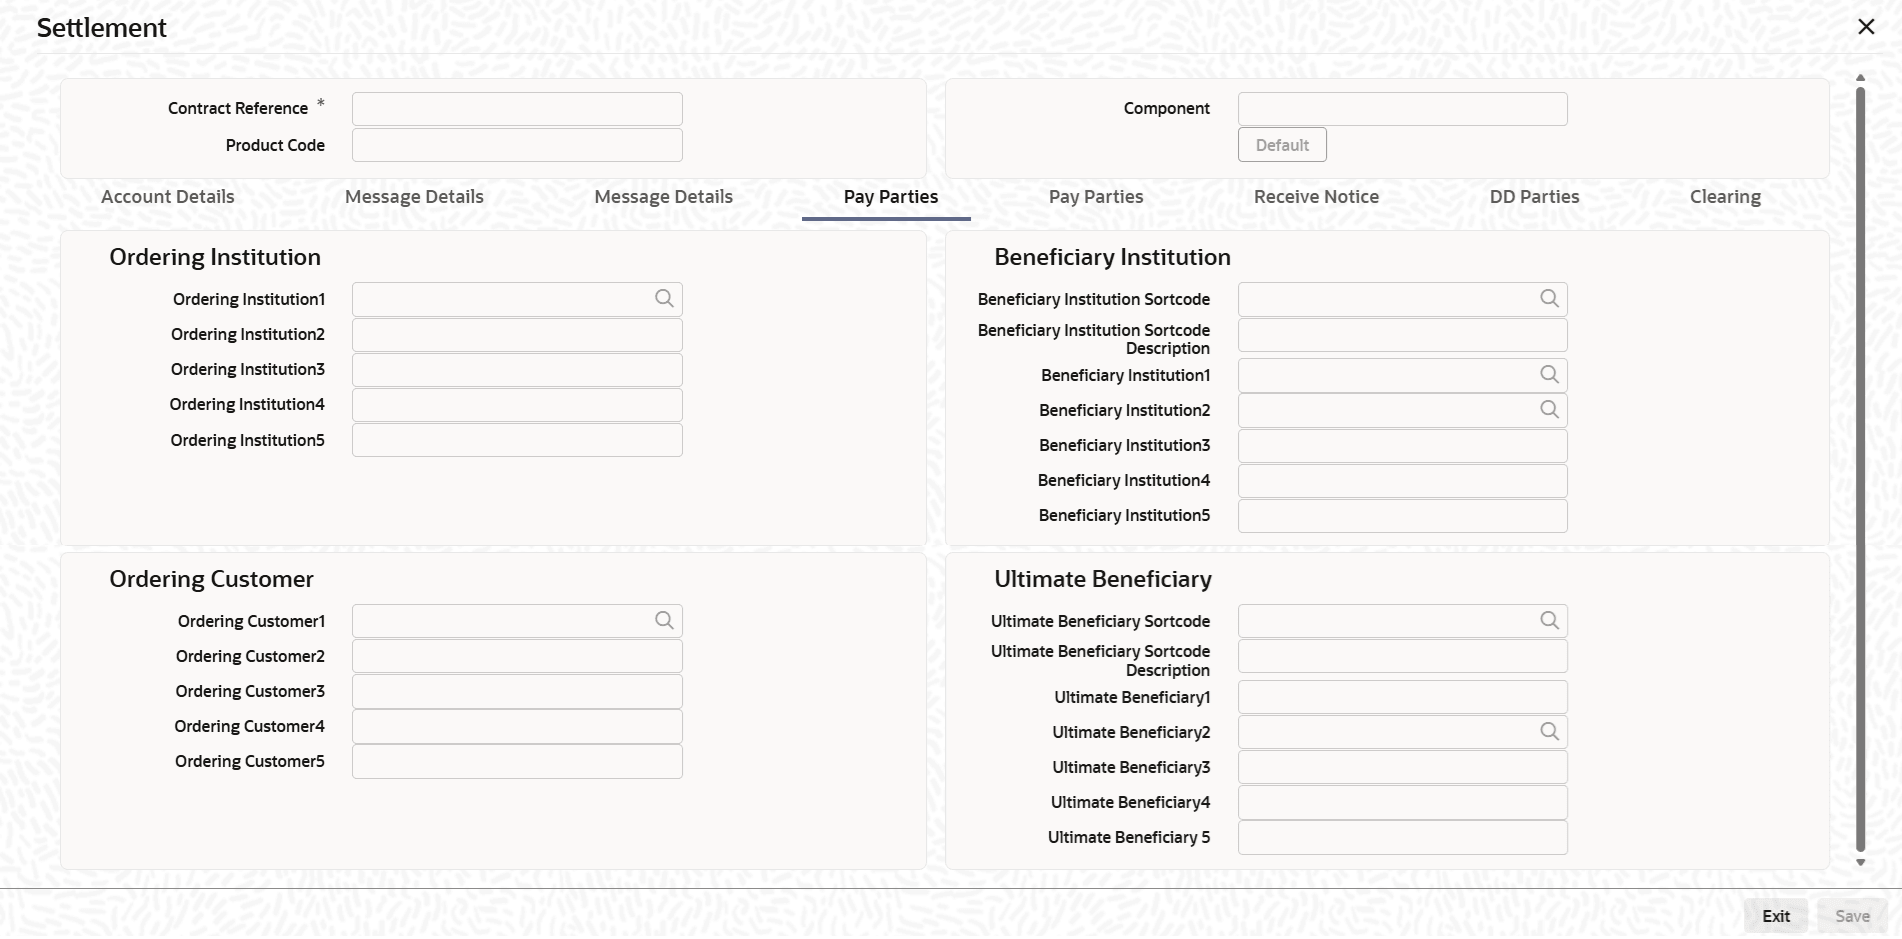This screenshot has width=1902, height=939.
Task: Click the Exit button
Action: (x=1776, y=916)
